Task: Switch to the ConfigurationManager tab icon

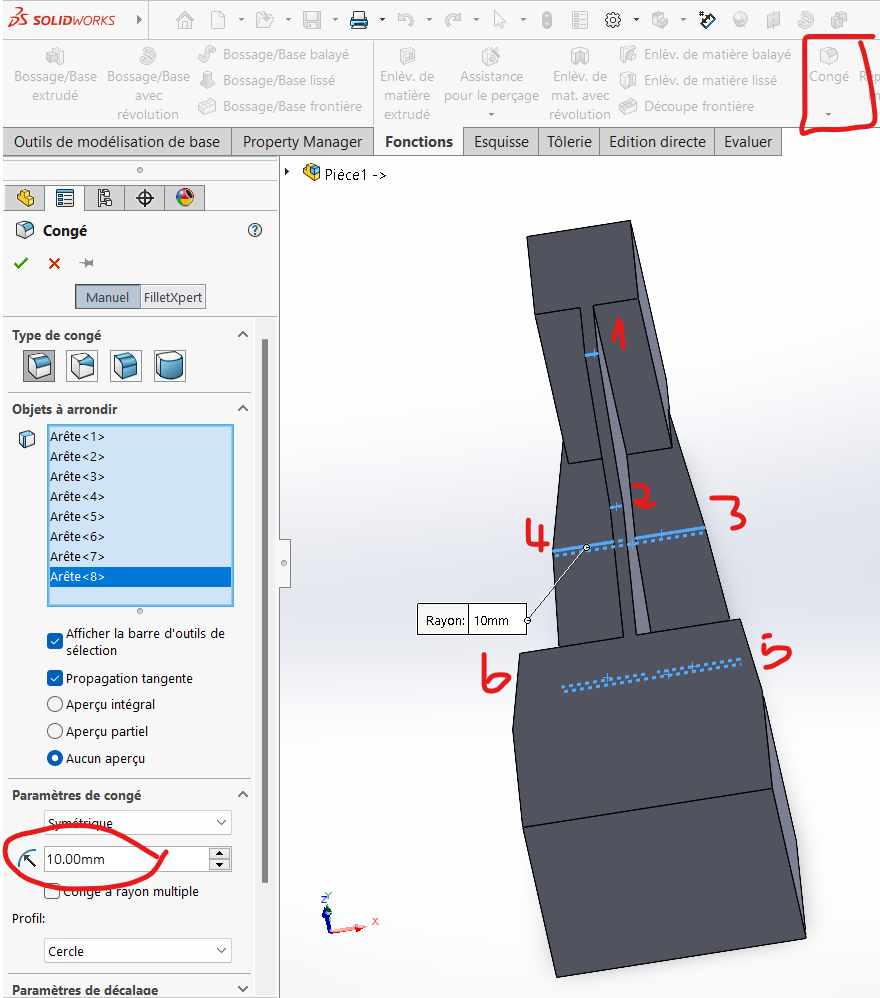Action: [105, 198]
